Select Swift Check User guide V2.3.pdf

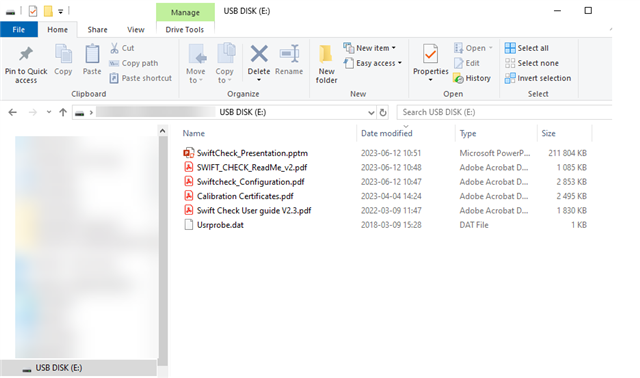(x=254, y=210)
